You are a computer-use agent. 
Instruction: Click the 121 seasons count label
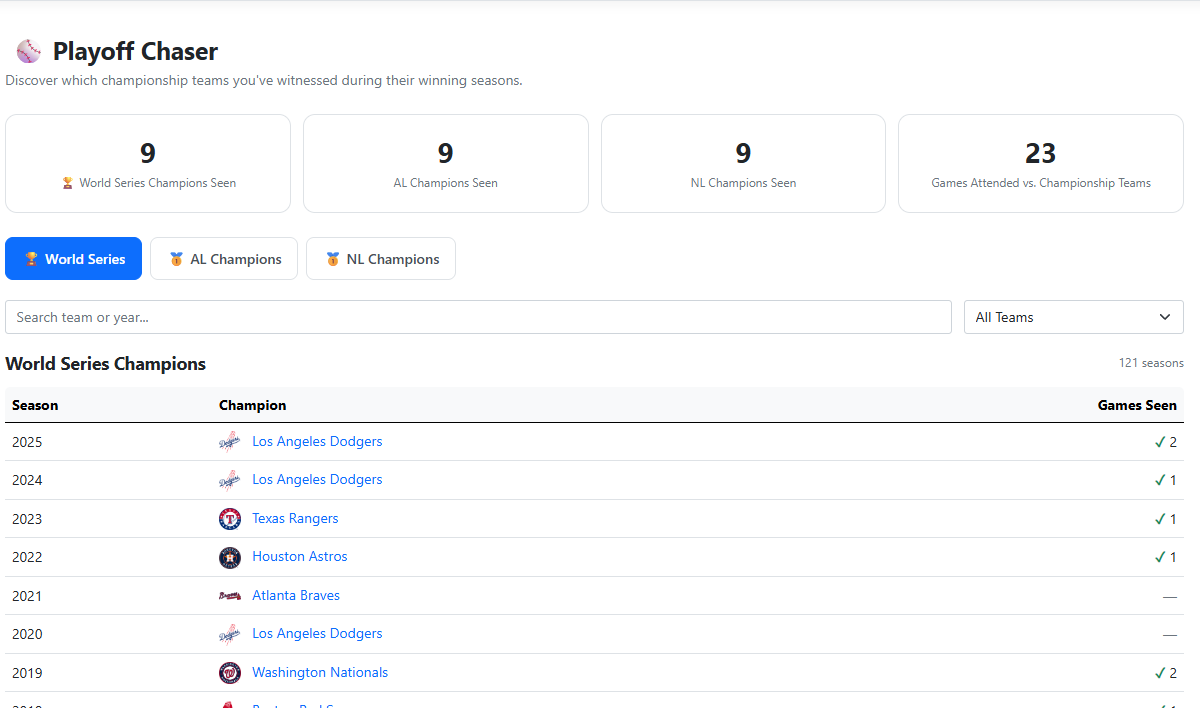coord(1151,363)
